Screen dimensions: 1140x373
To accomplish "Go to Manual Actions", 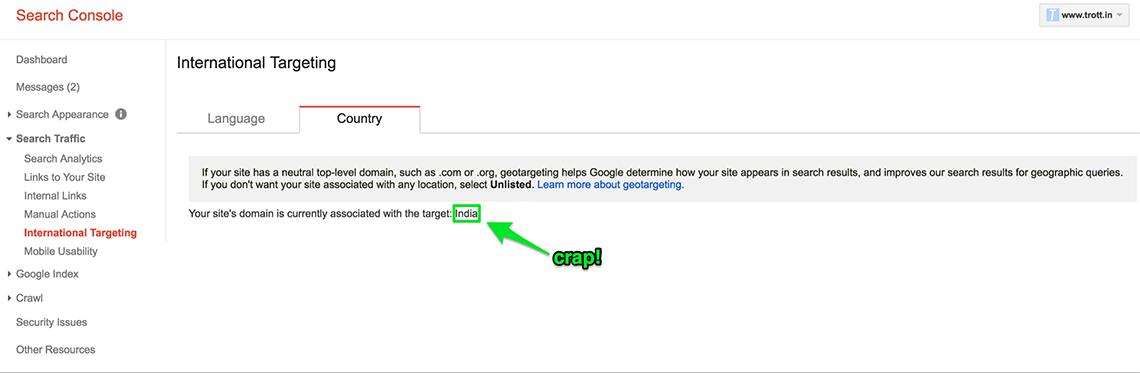I will click(x=60, y=214).
